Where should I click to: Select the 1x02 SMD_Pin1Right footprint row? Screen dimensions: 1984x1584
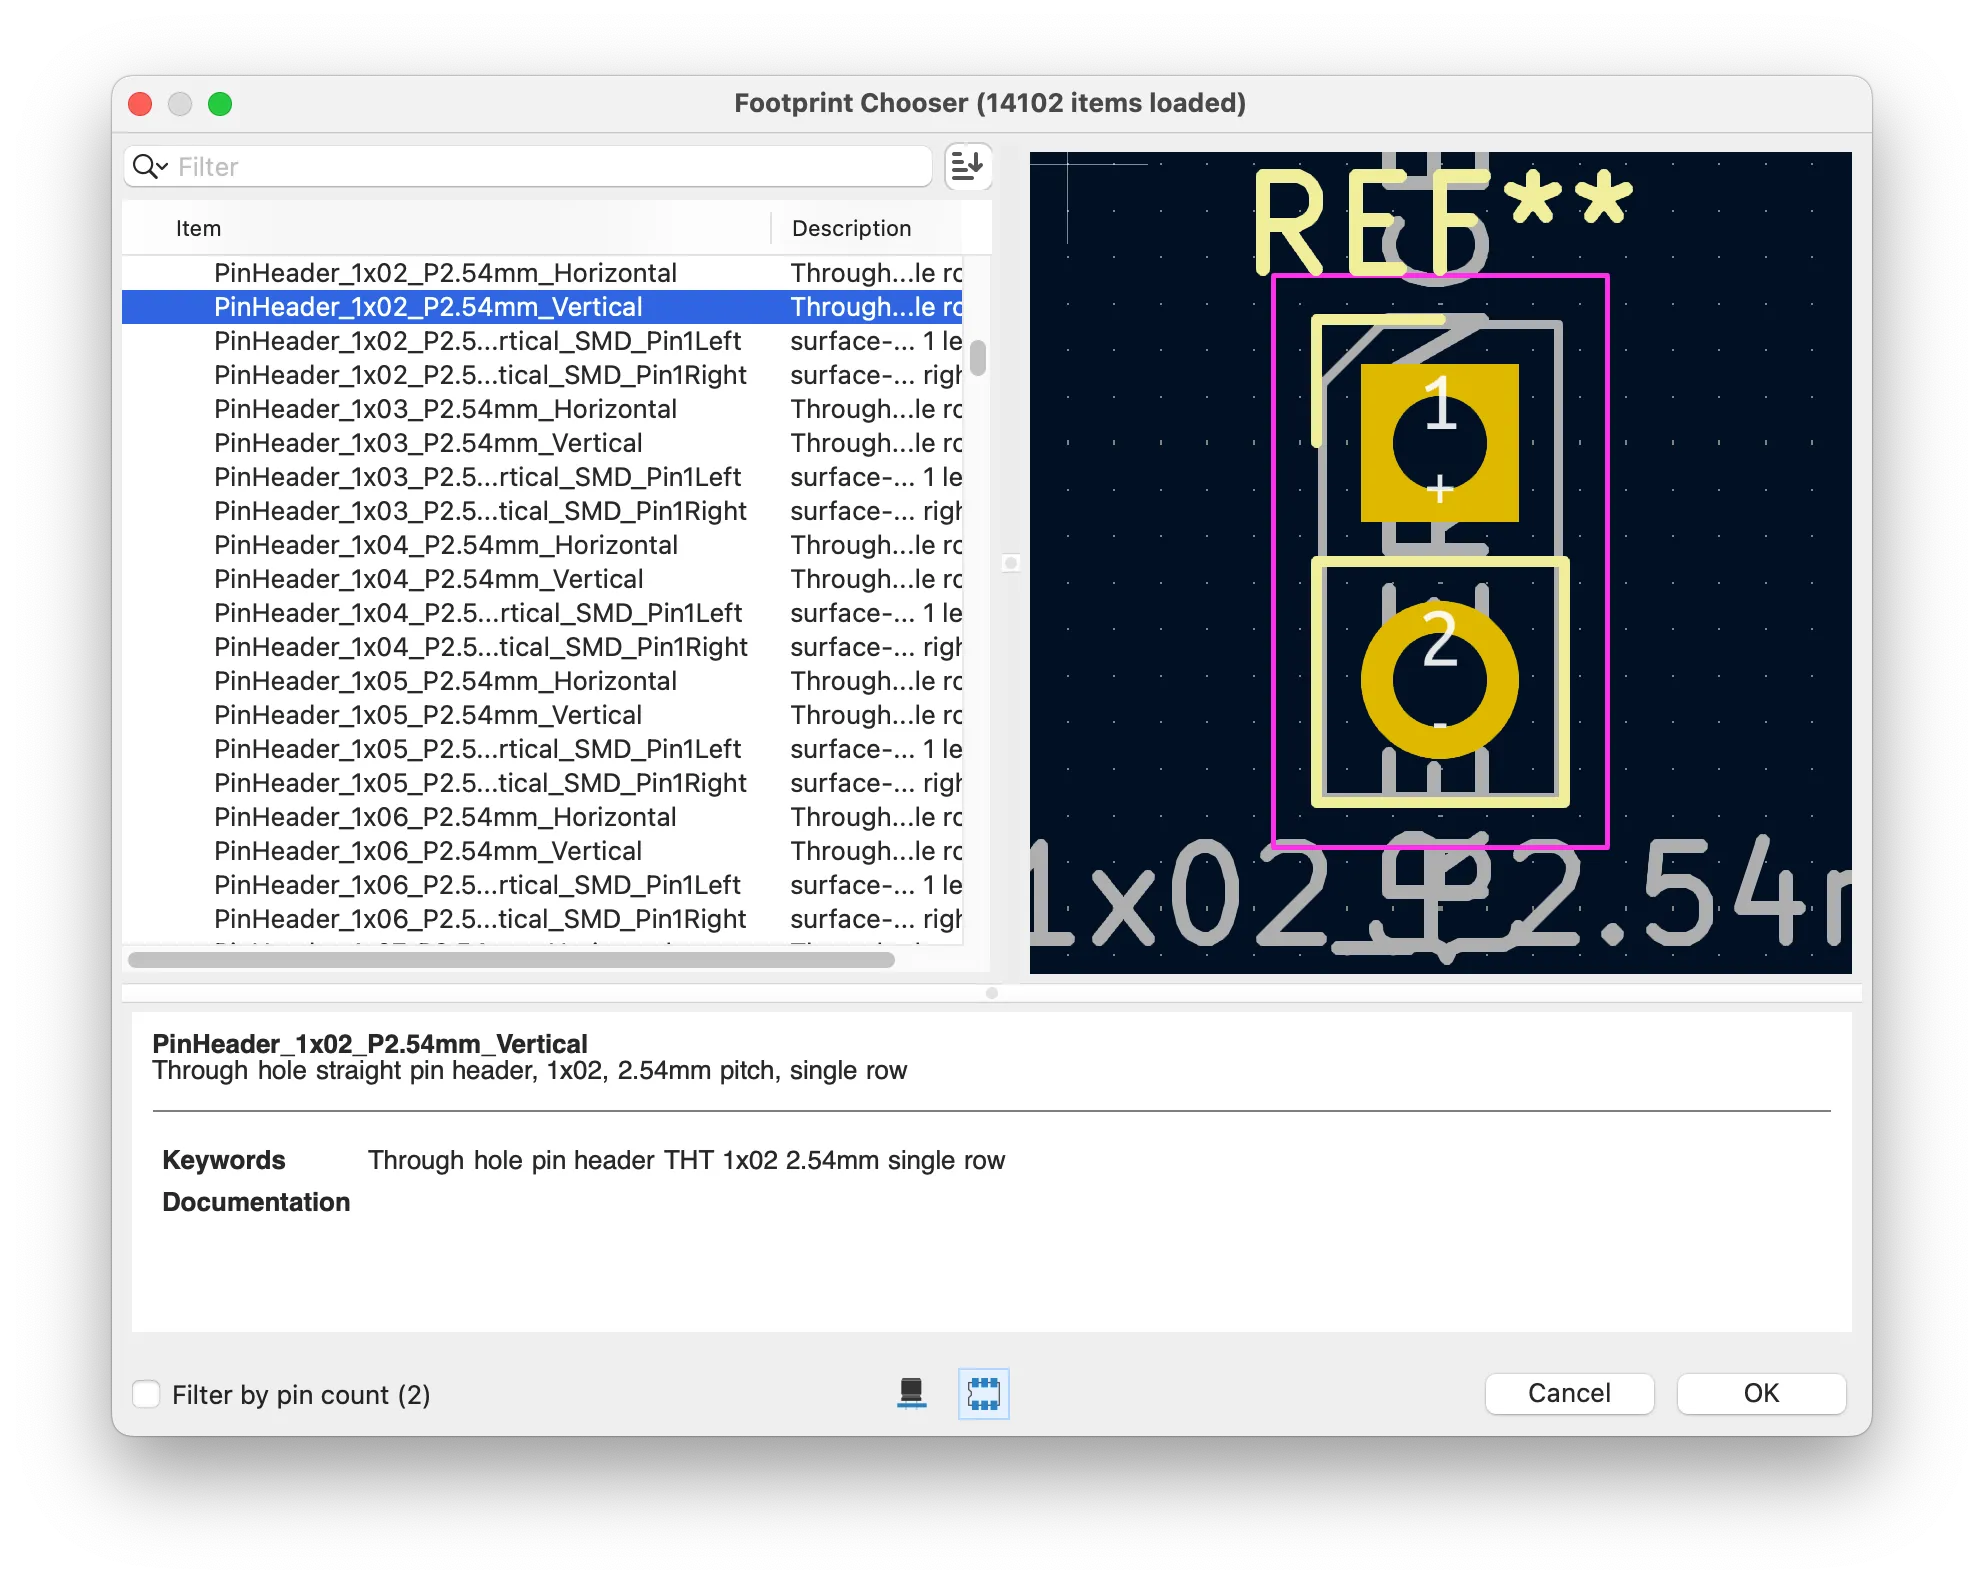542,375
